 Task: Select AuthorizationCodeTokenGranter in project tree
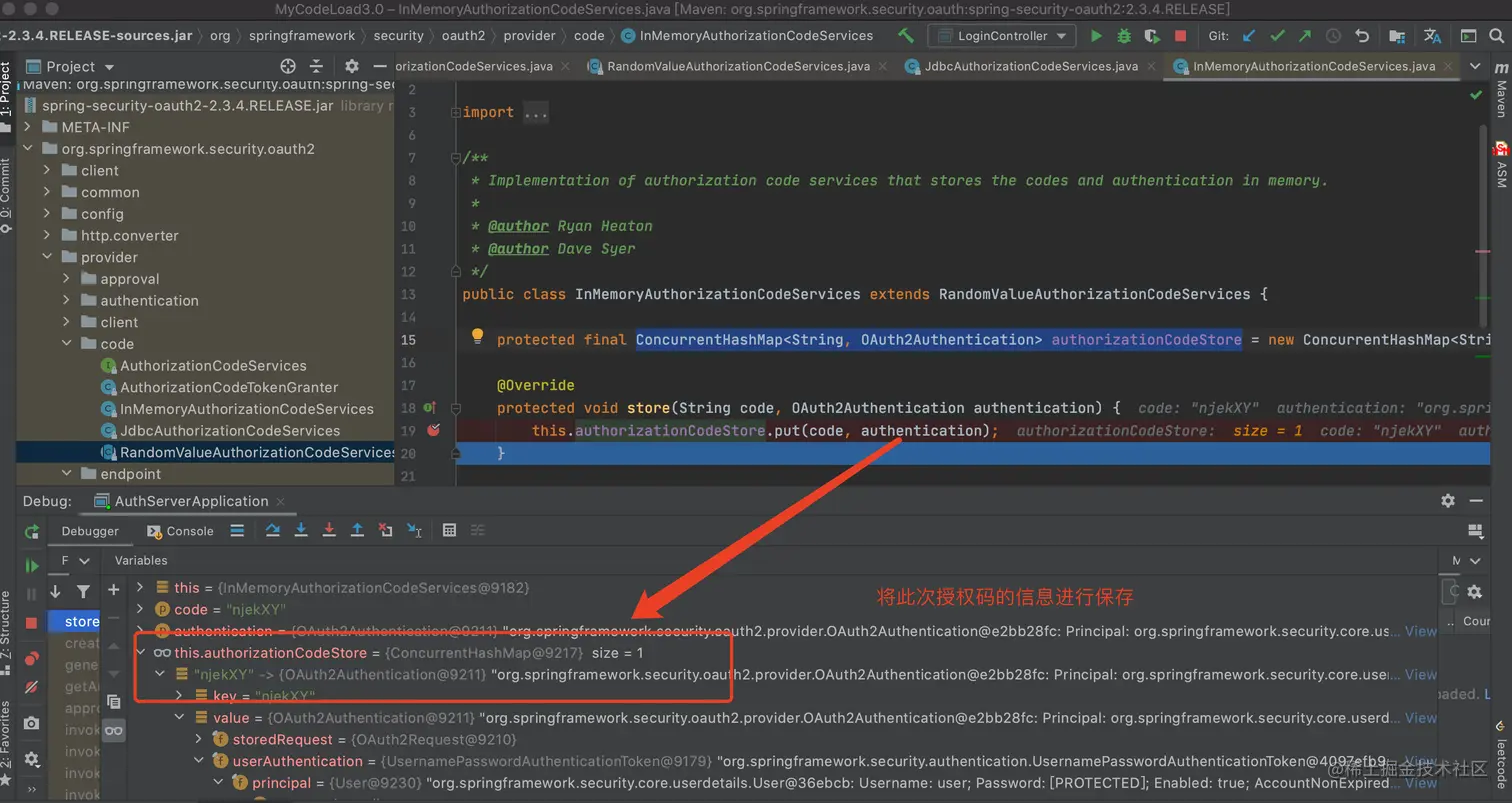click(x=229, y=387)
